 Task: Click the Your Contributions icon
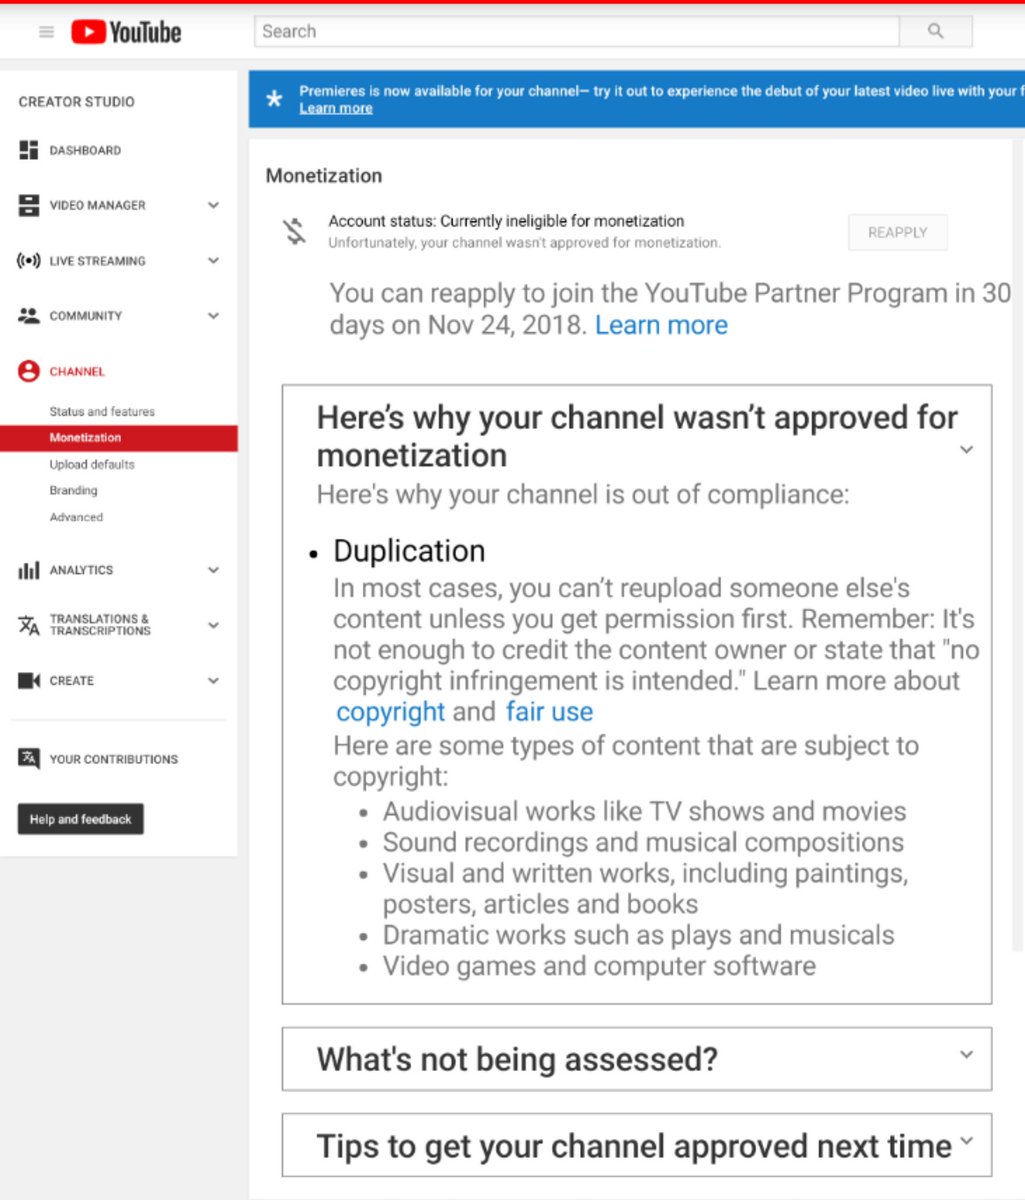pos(29,758)
